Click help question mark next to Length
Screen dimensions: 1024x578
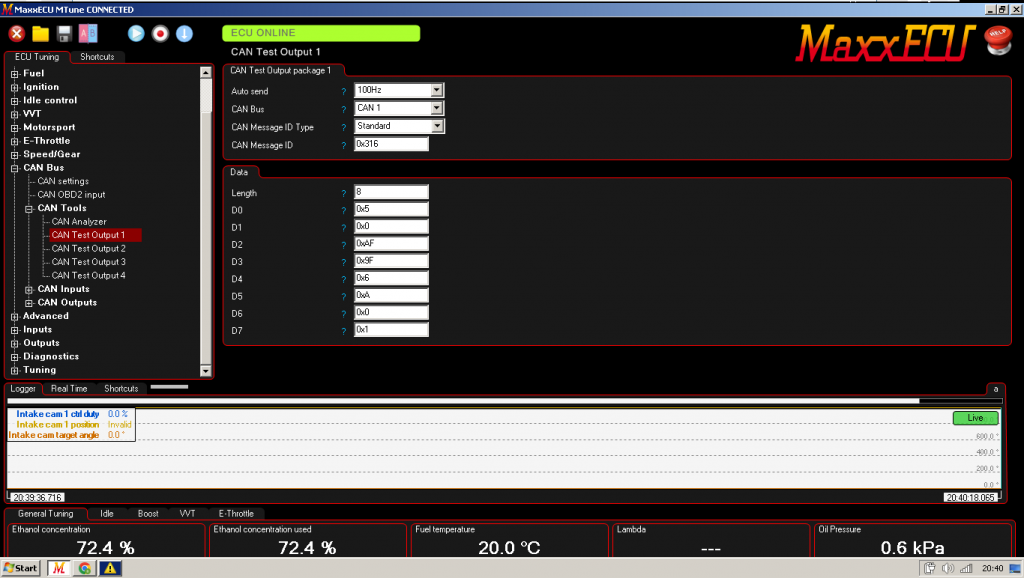tap(344, 193)
